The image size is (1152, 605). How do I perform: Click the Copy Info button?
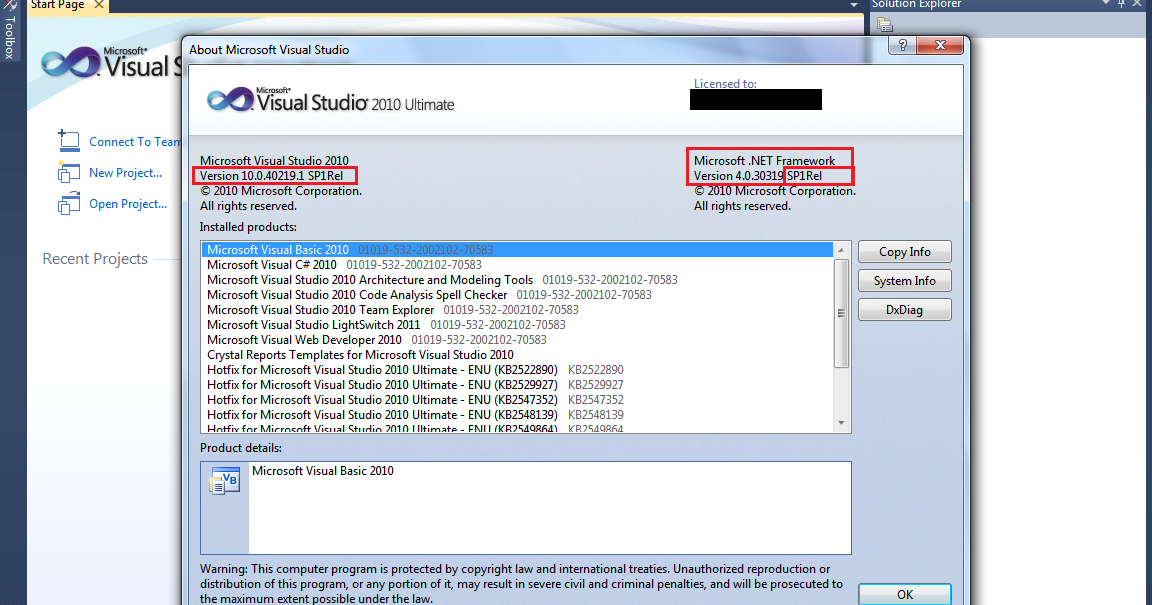tap(904, 251)
